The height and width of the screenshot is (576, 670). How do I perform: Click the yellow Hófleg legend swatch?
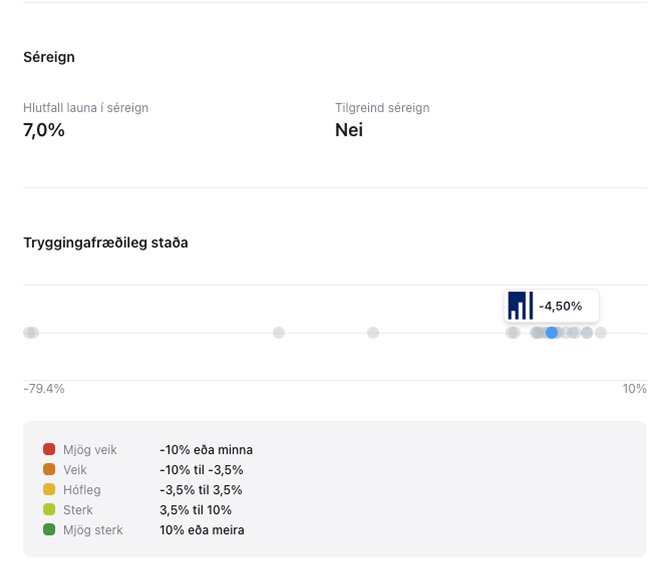49,489
